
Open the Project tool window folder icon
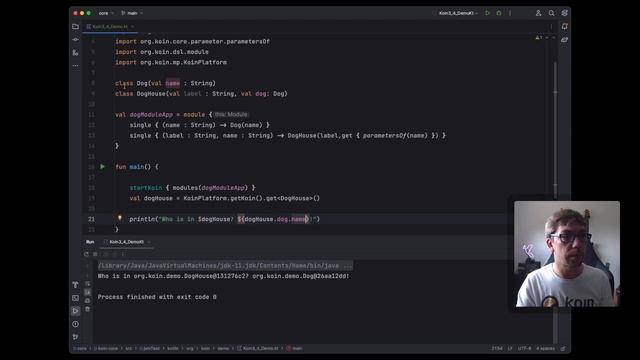[76, 27]
